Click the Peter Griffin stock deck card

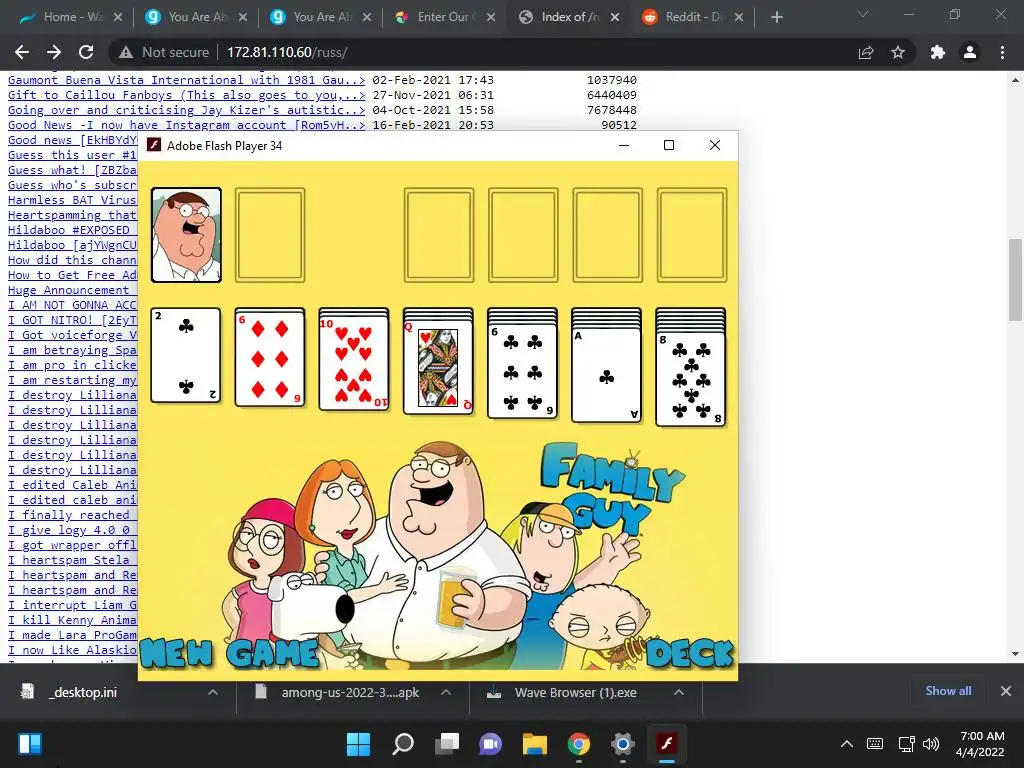pos(186,235)
